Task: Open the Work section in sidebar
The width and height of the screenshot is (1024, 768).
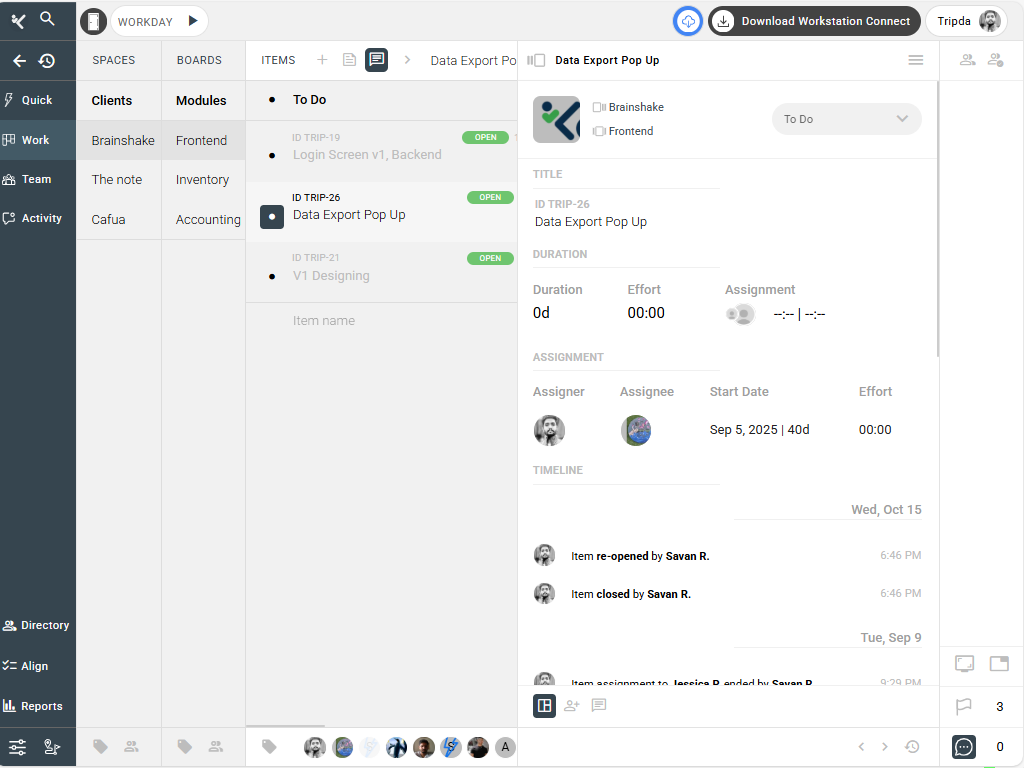Action: [x=37, y=140]
